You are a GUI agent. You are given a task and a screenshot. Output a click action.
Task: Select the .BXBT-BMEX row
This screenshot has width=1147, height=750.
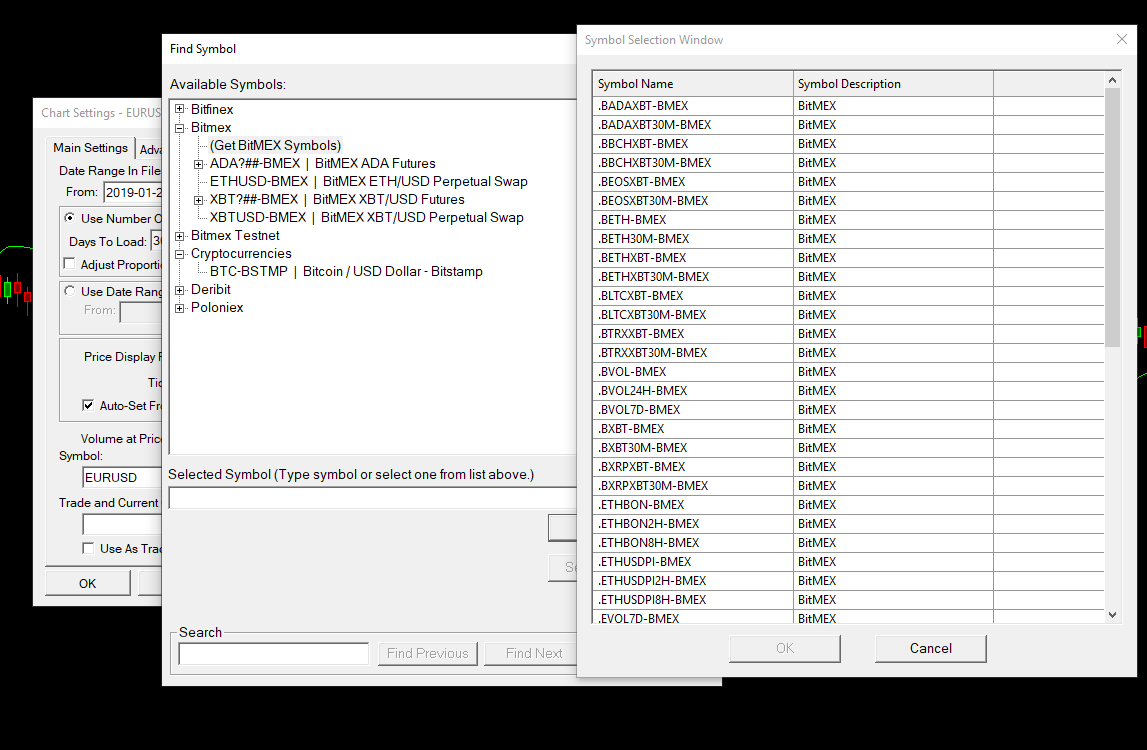point(849,430)
